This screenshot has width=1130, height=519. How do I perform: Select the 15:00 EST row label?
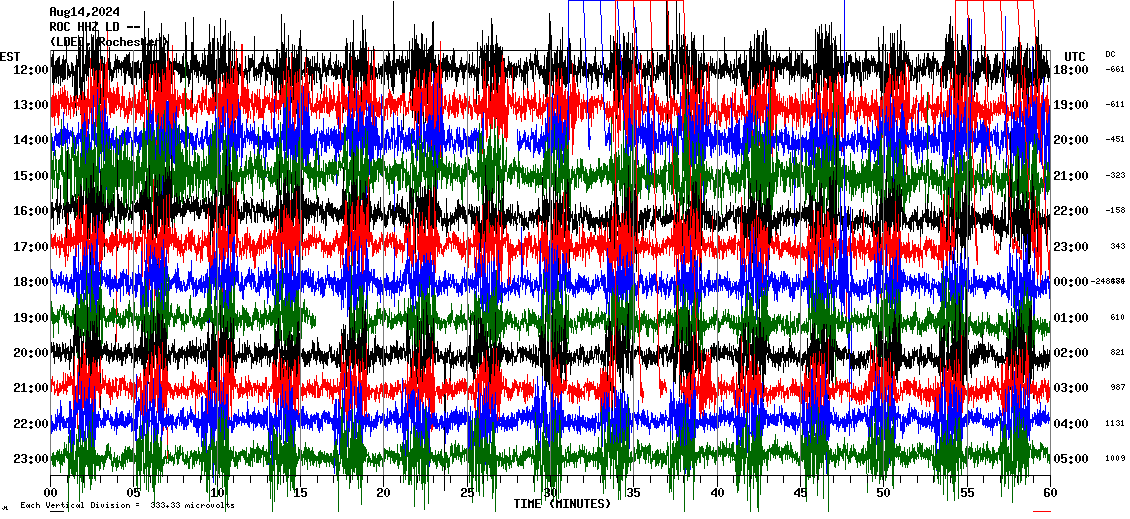pyautogui.click(x=30, y=176)
